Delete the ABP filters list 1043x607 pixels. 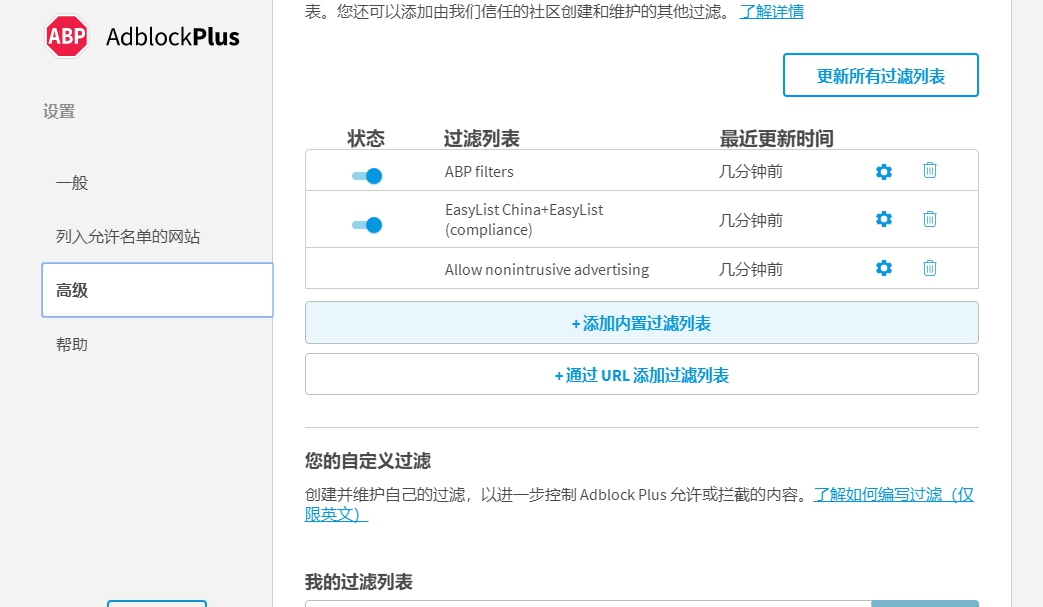pyautogui.click(x=930, y=170)
